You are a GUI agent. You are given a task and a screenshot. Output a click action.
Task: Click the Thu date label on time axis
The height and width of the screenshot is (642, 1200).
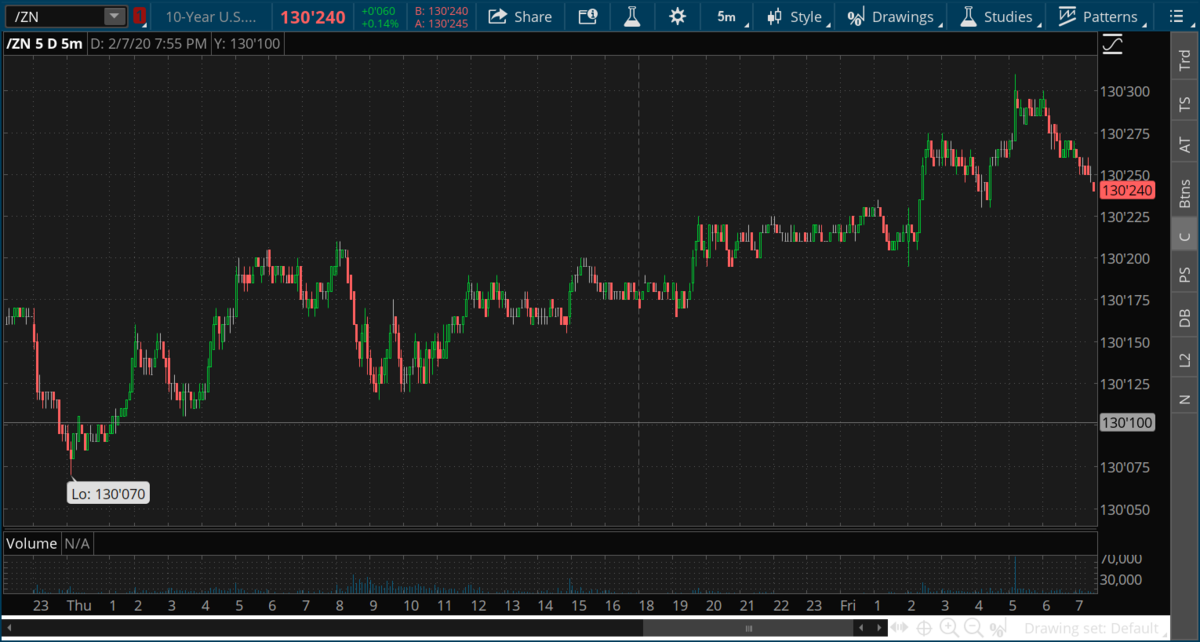(x=78, y=605)
